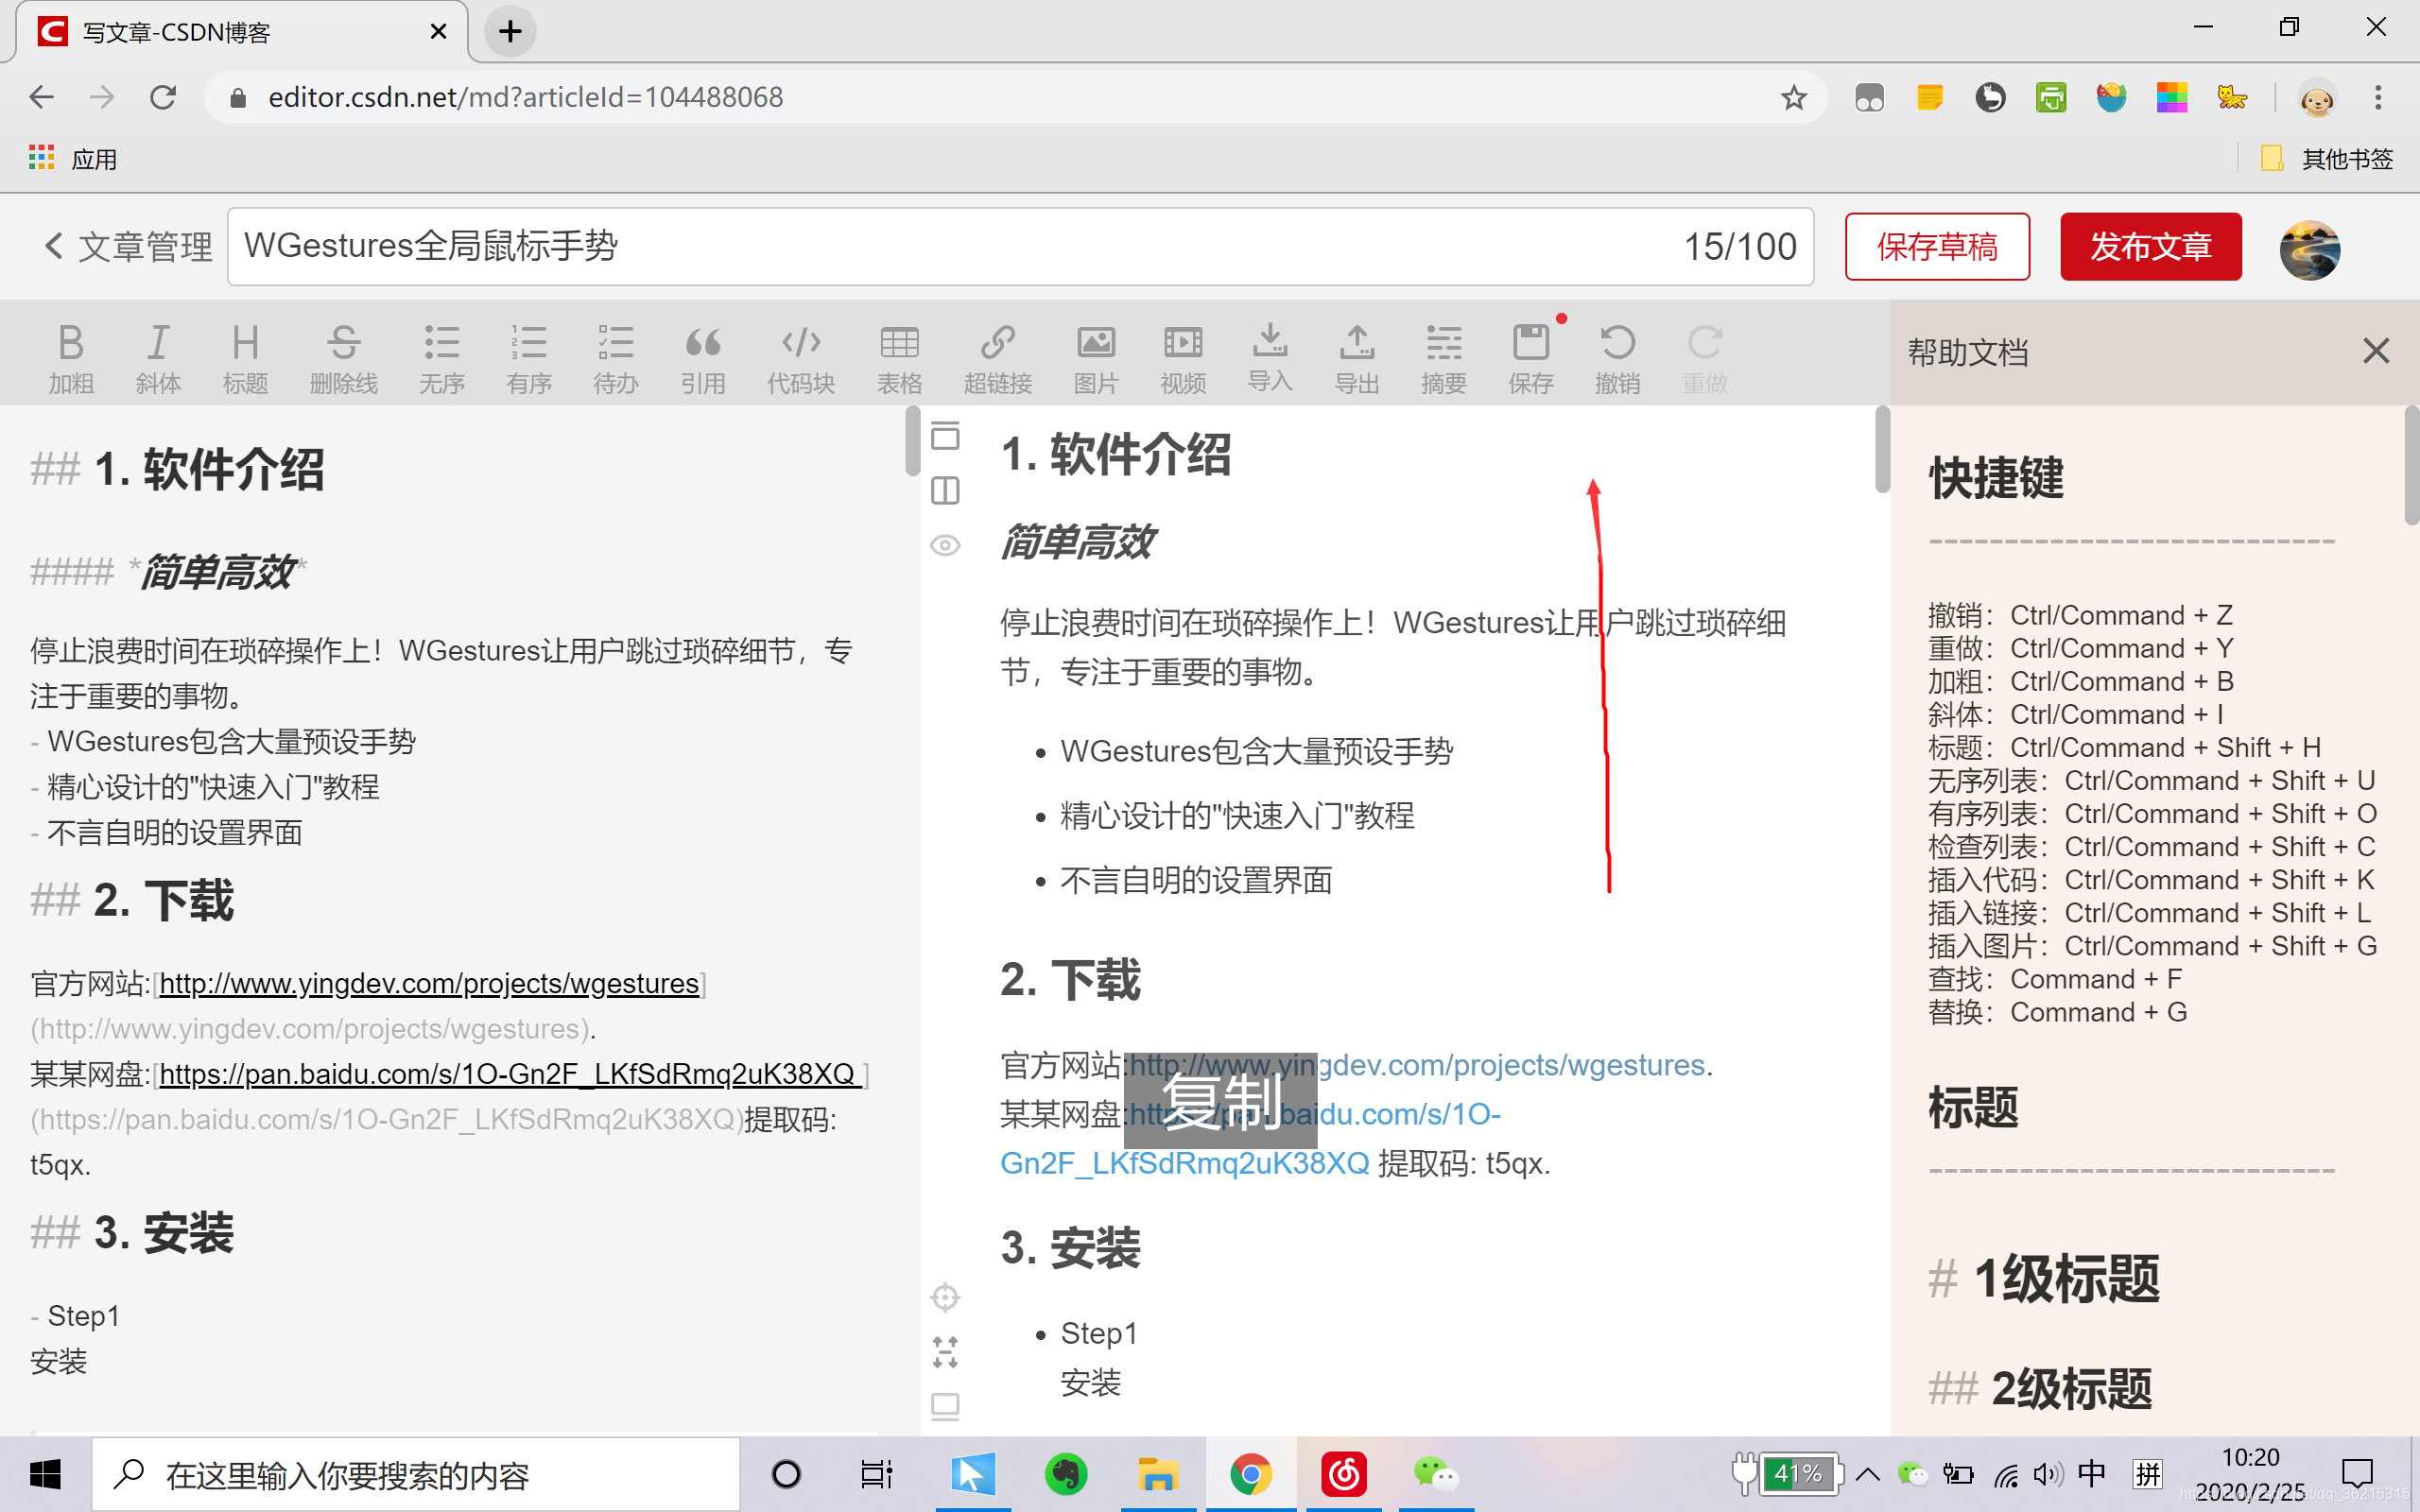
Task: Open the Chrome profile avatar
Action: pos(2317,99)
